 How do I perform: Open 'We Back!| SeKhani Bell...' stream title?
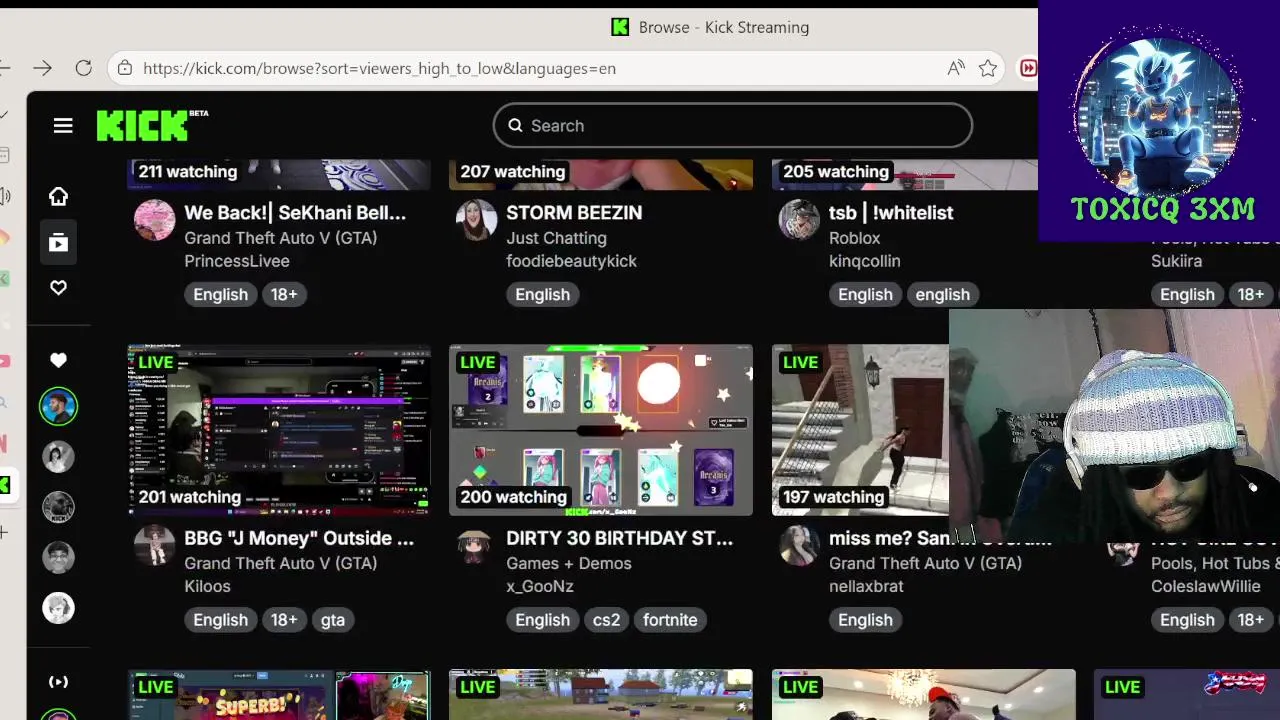295,212
